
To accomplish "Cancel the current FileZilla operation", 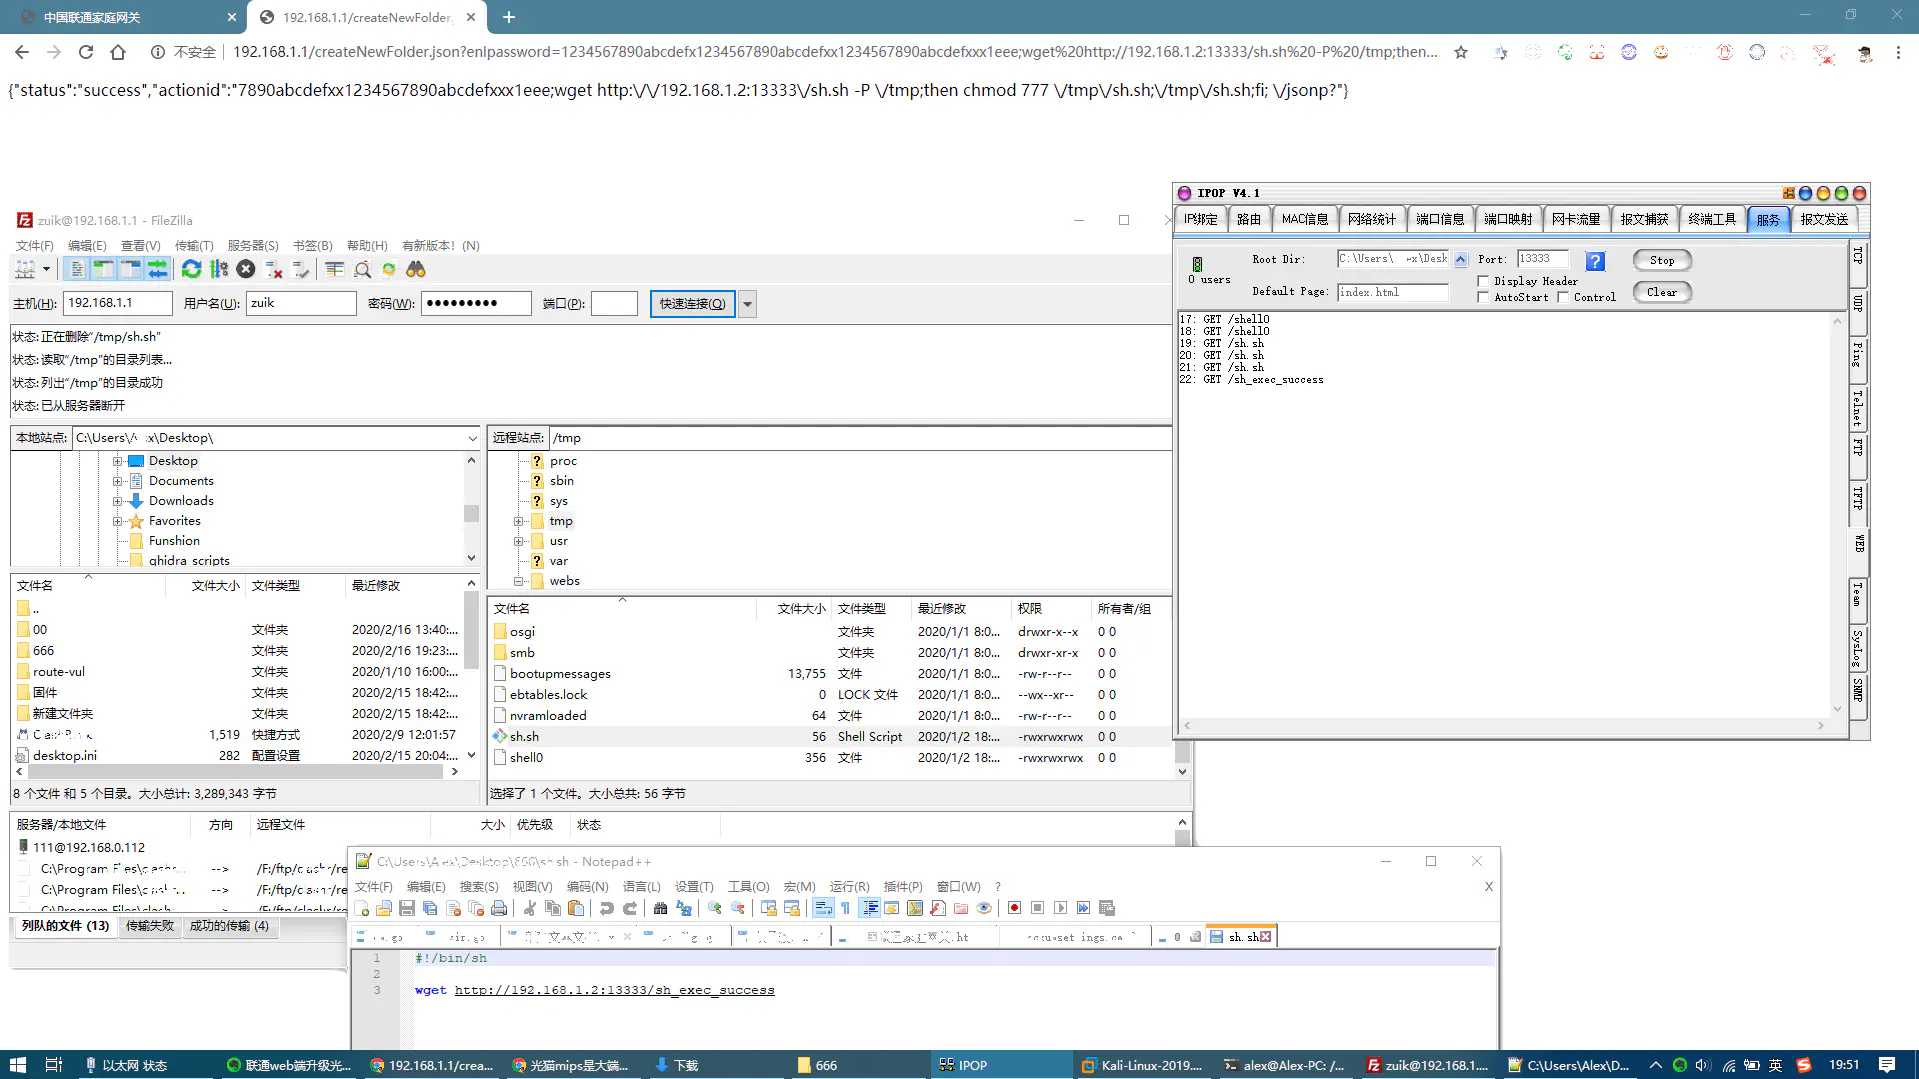I will tap(246, 269).
